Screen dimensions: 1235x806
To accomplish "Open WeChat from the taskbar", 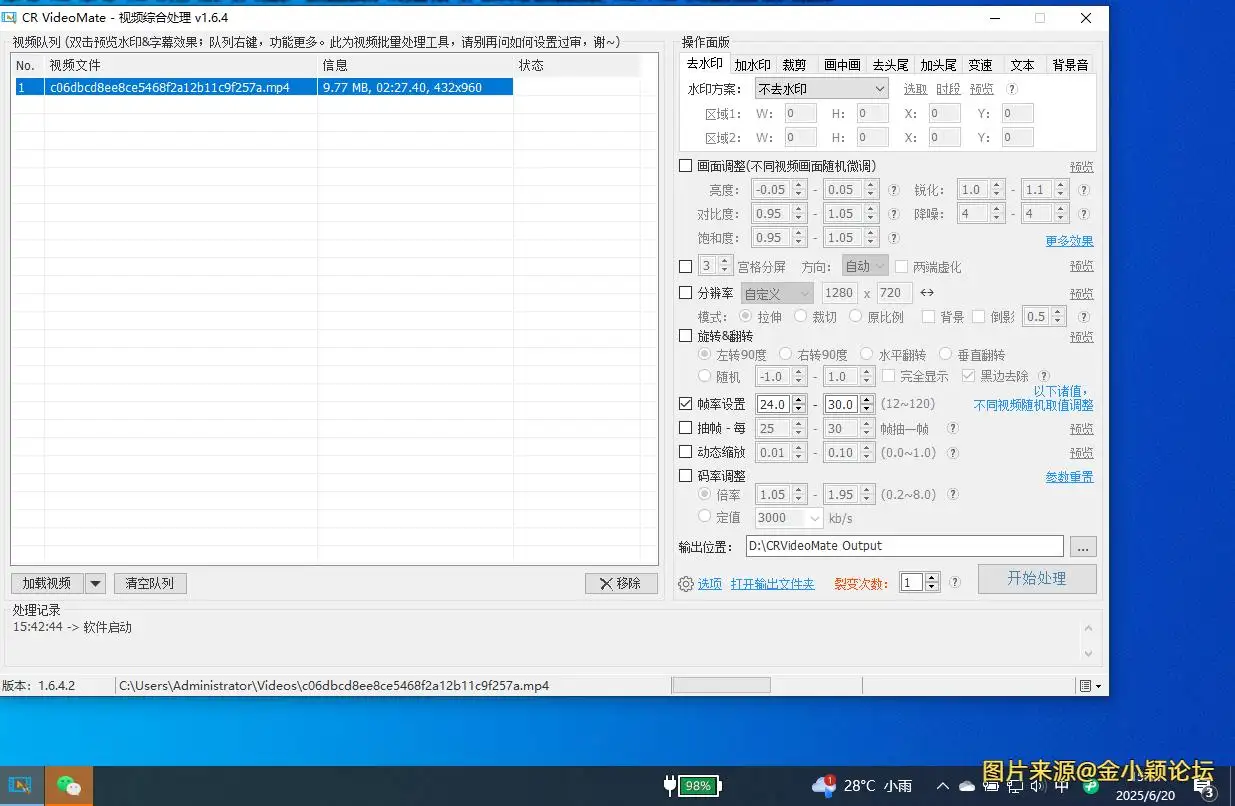I will click(67, 786).
